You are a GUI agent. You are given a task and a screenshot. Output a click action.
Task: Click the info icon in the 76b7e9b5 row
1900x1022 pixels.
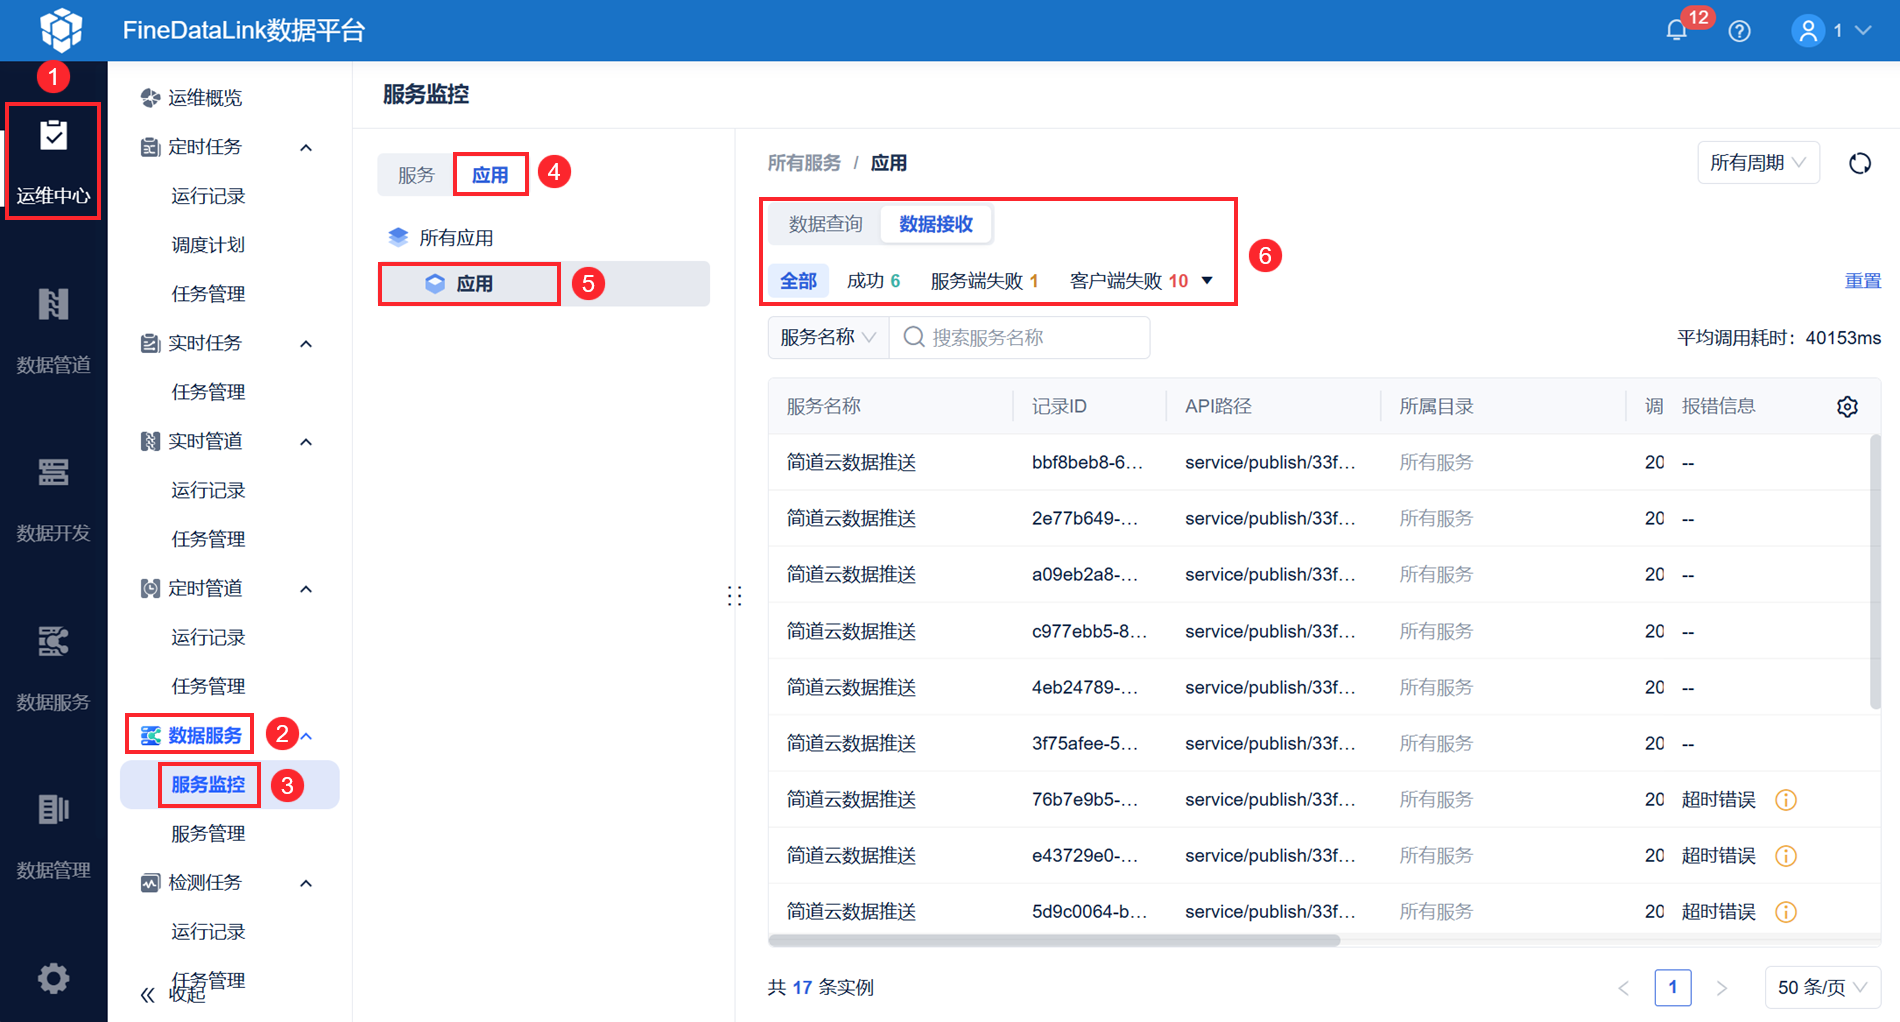tap(1786, 800)
